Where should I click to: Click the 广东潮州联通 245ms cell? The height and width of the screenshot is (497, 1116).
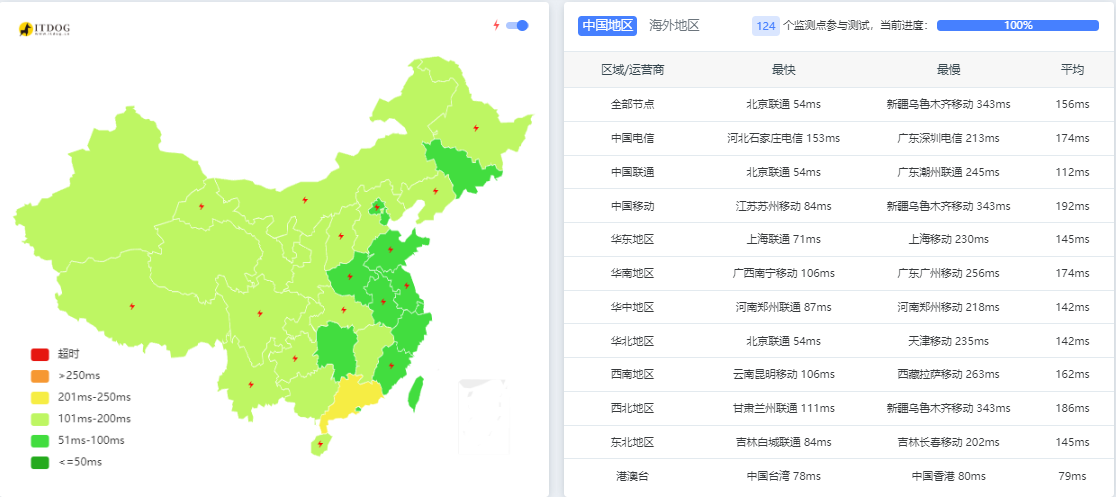pos(949,172)
